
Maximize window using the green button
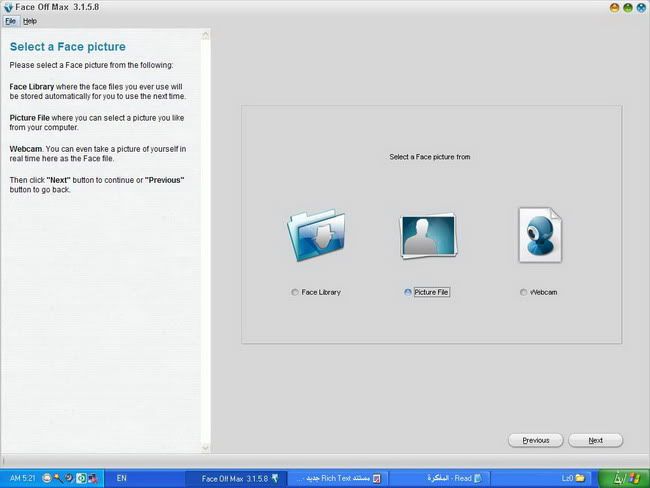pos(628,7)
